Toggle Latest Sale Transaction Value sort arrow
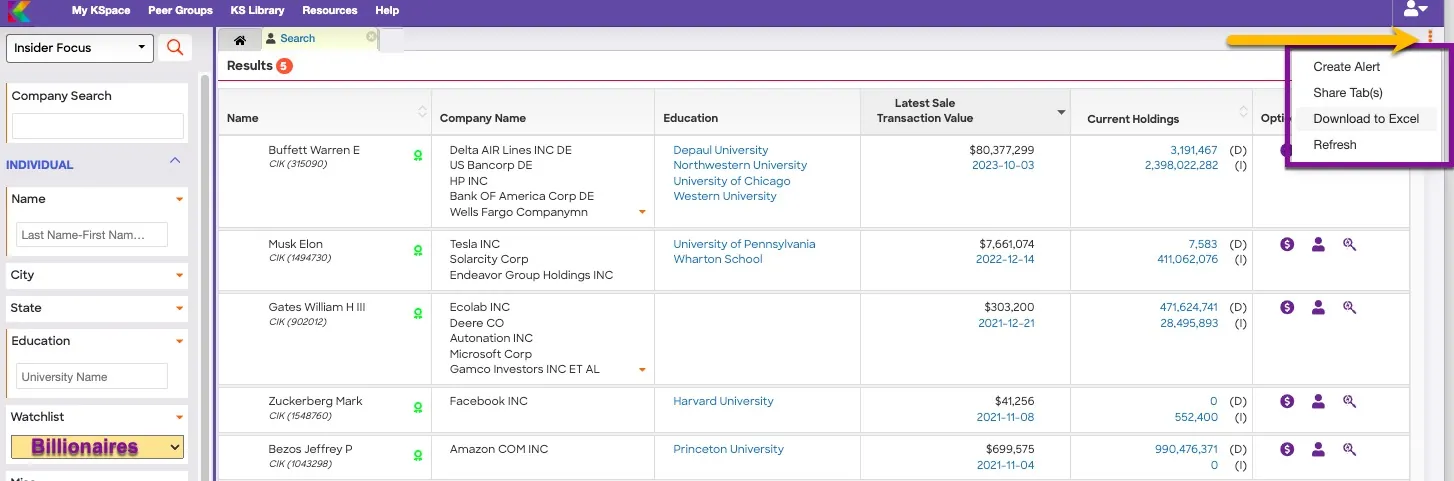Screen dimensions: 1454x481 [1061, 112]
